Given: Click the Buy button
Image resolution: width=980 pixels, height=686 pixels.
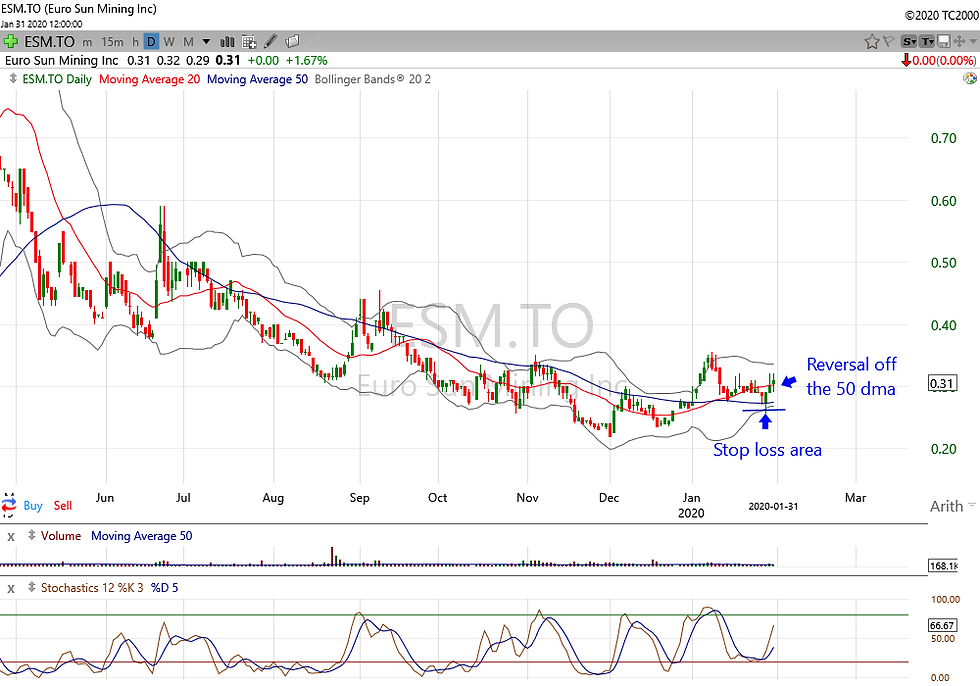Looking at the screenshot, I should 33,505.
